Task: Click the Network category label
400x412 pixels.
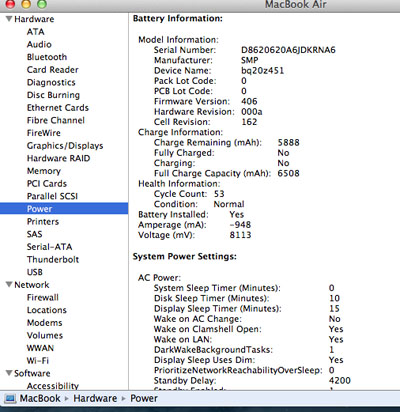Action: point(32,285)
